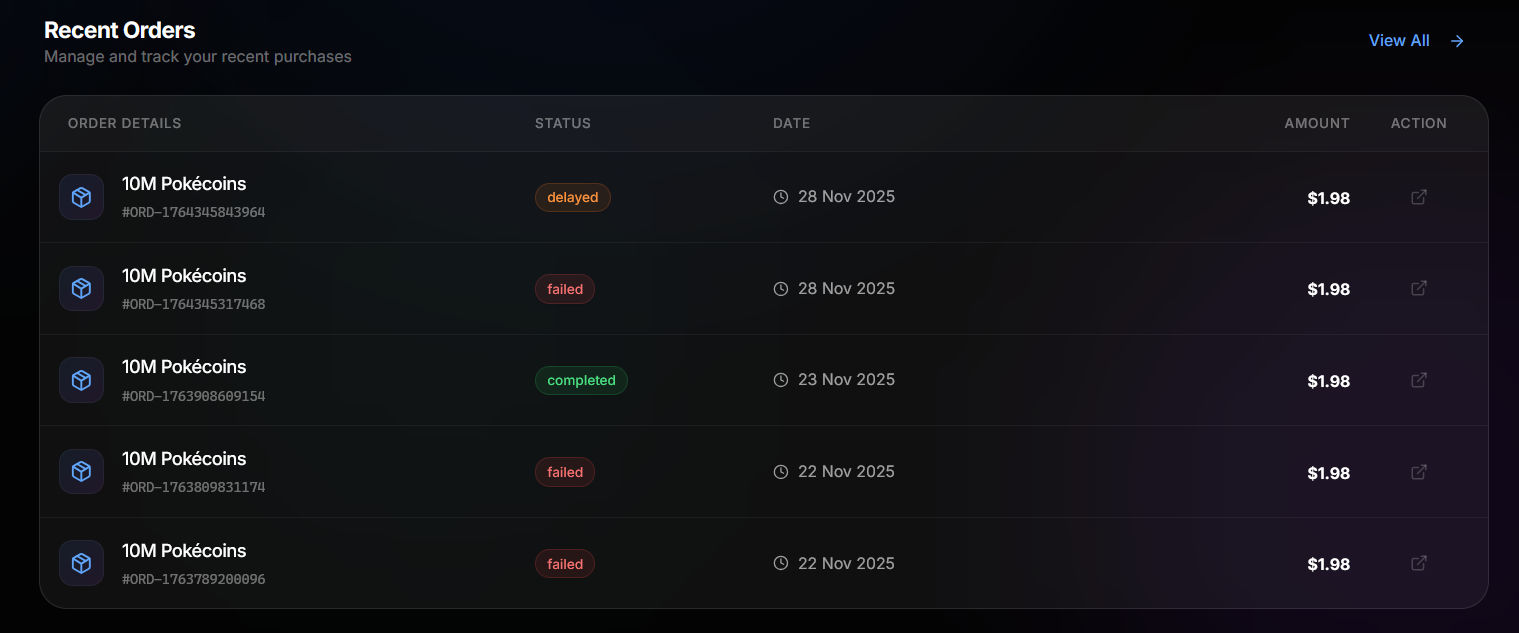The image size is (1519, 633).
Task: Click order ID #ORD-1763908609154
Action: pos(194,396)
